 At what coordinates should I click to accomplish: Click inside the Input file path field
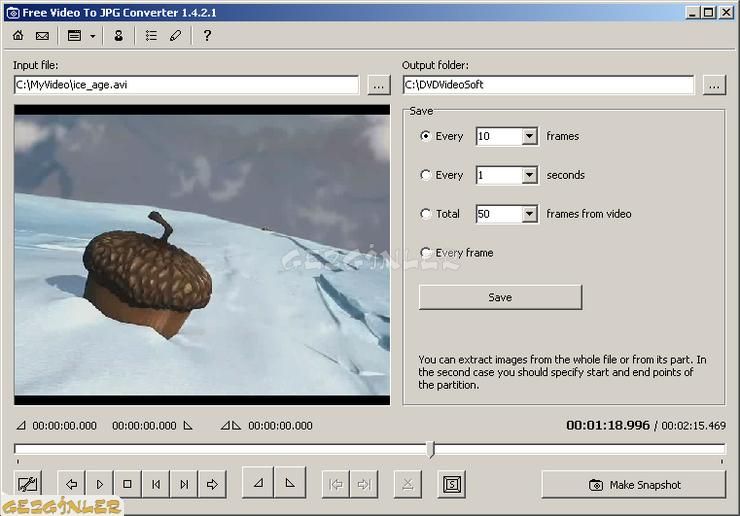click(186, 85)
